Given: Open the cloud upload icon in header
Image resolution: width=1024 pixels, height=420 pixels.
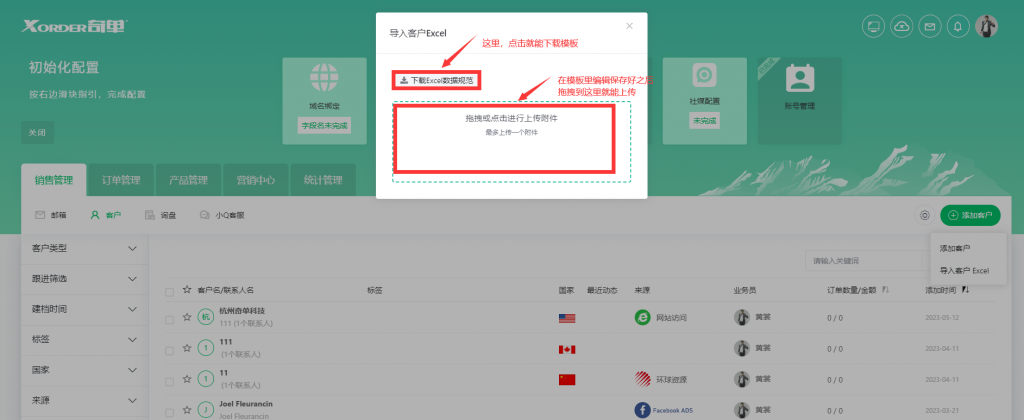Looking at the screenshot, I should tap(901, 26).
